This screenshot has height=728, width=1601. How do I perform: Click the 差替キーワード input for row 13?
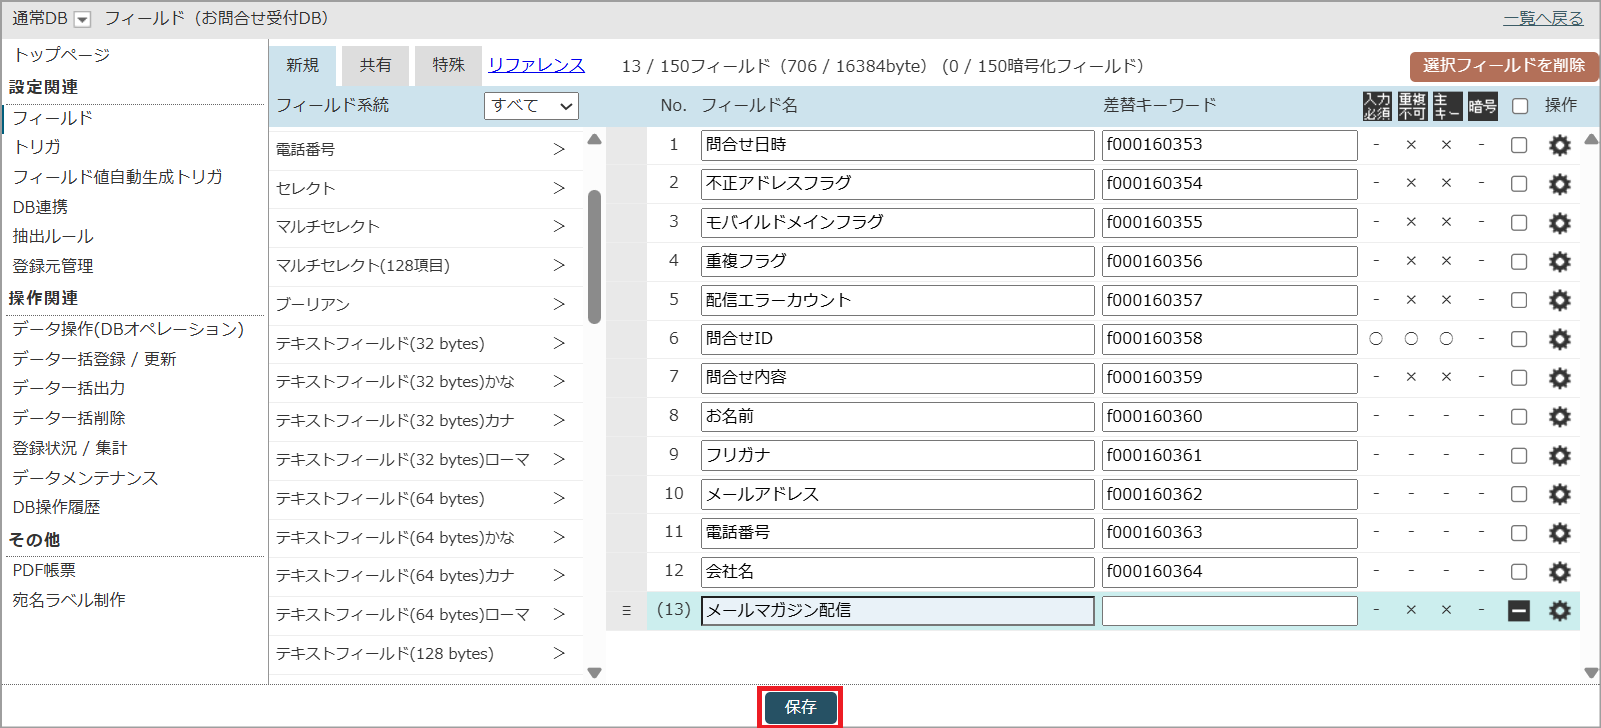coord(1229,611)
